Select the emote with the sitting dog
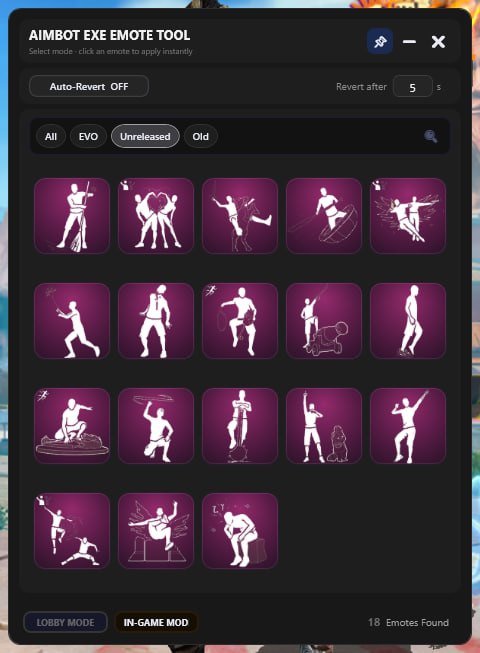480x653 pixels. (x=324, y=426)
